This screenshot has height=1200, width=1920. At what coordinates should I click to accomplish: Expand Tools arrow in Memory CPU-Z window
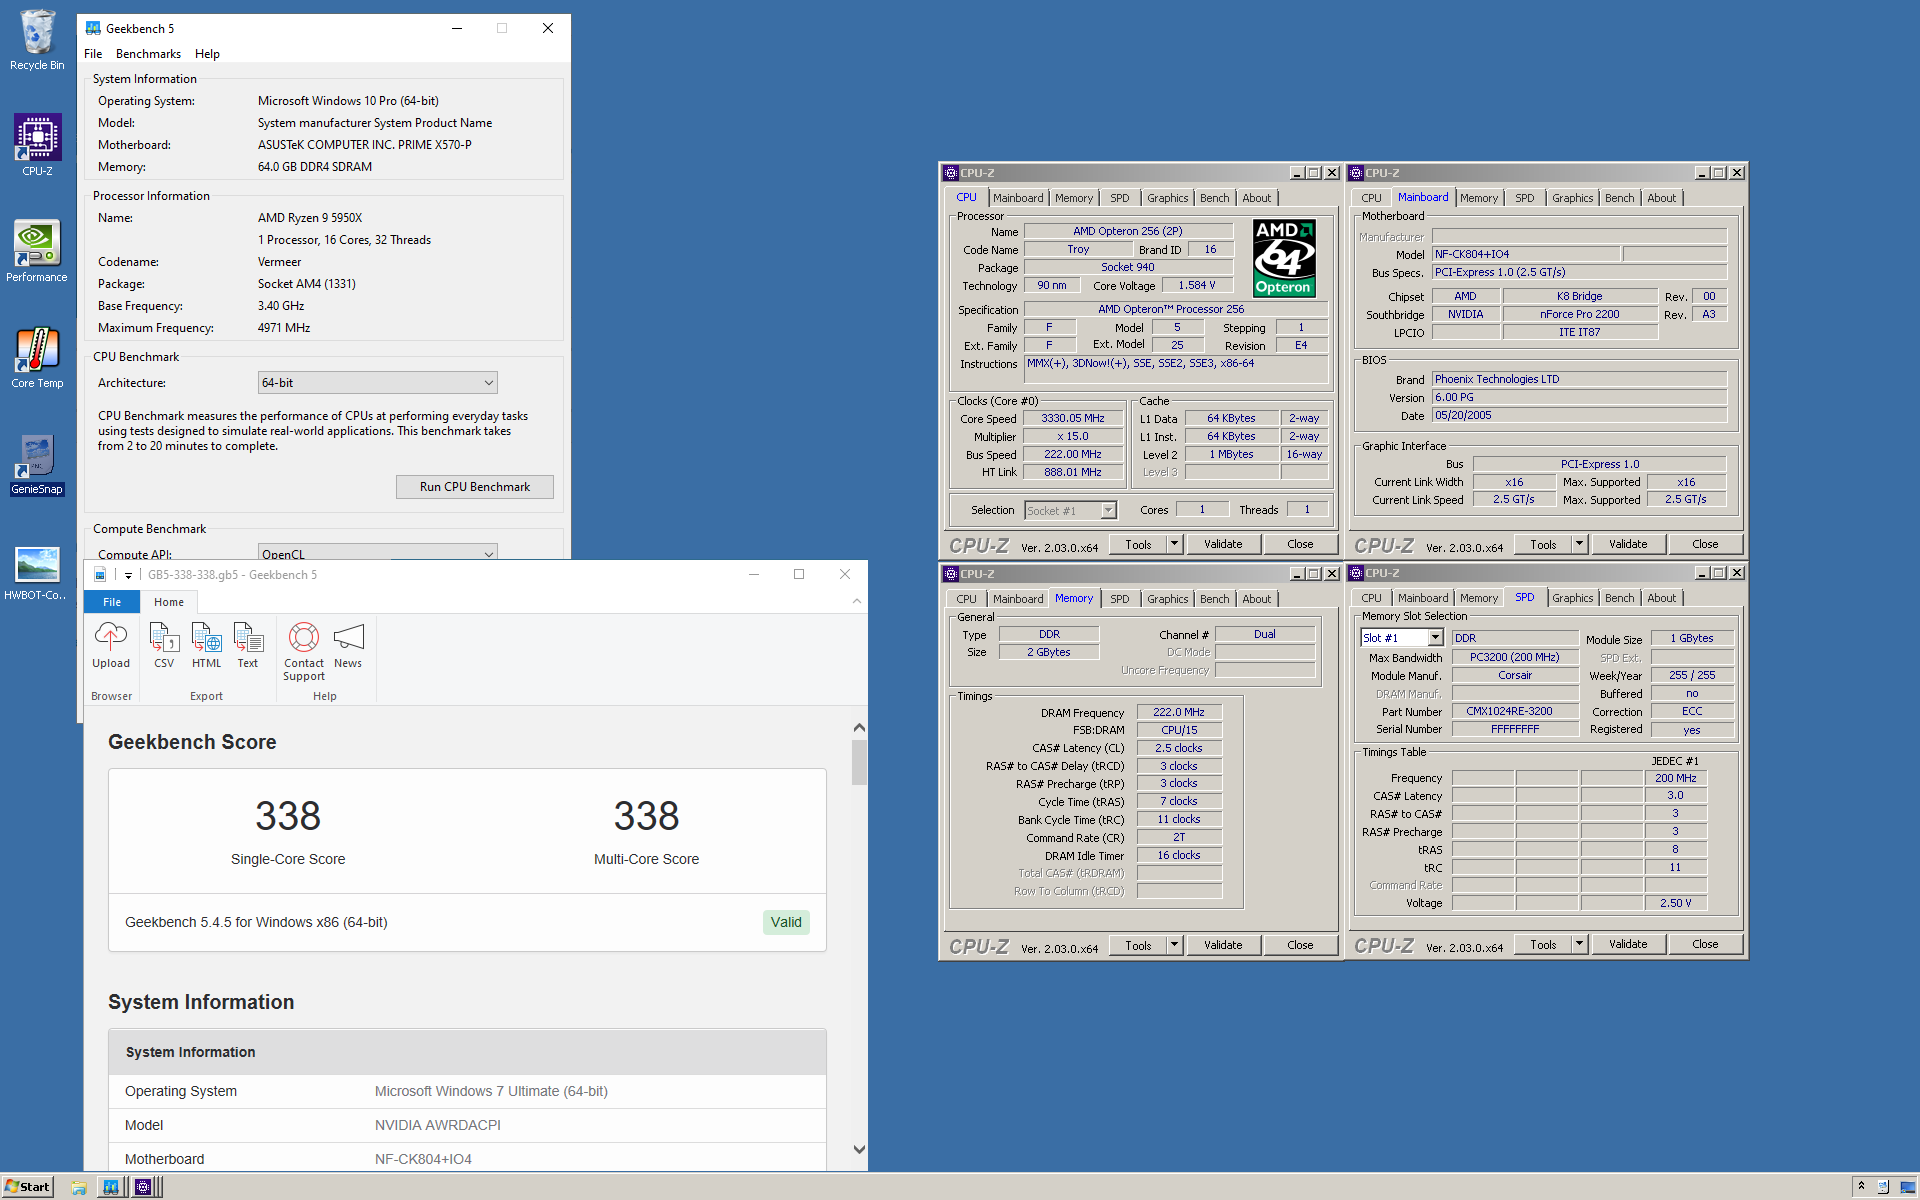[1175, 945]
